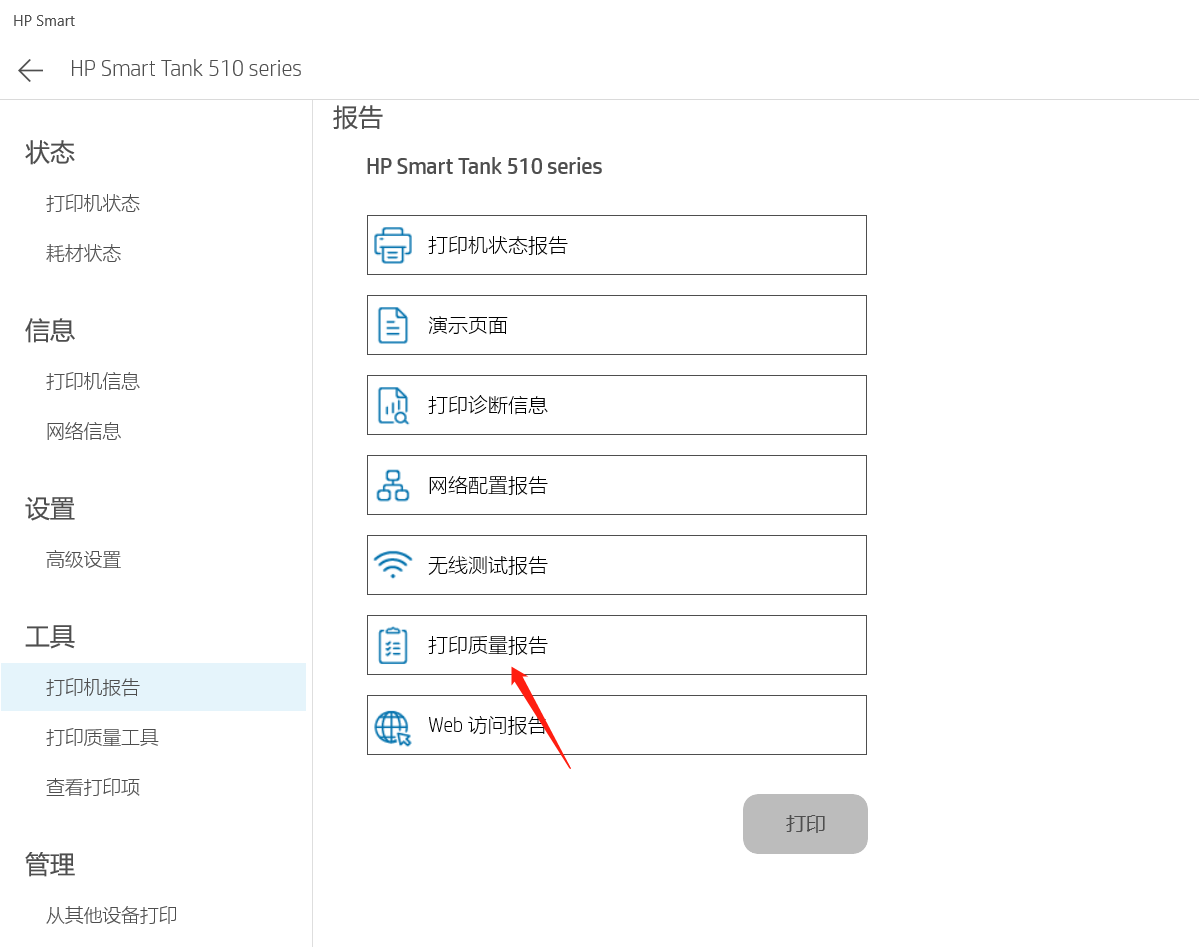Click the back arrow next to HP Smart Tank 510

point(30,69)
